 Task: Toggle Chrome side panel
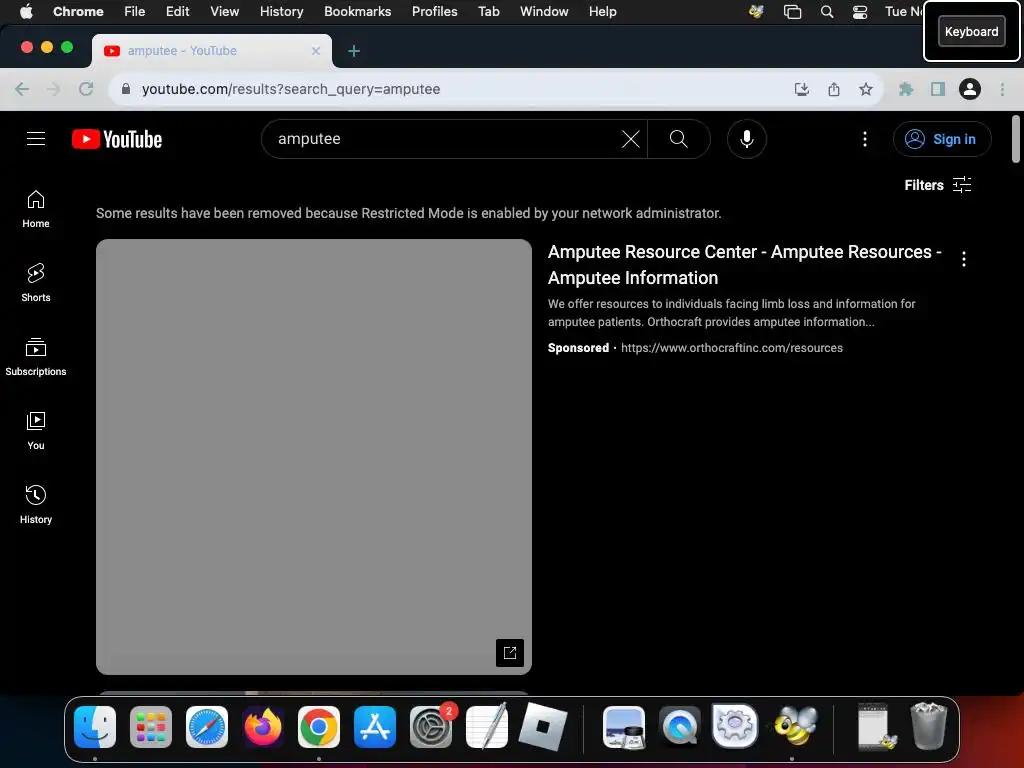(x=937, y=89)
